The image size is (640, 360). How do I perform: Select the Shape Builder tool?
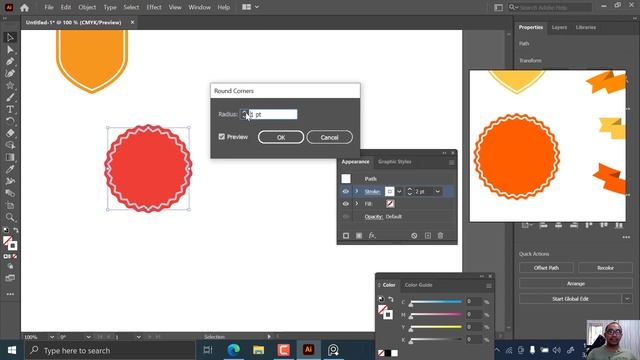pos(10,145)
